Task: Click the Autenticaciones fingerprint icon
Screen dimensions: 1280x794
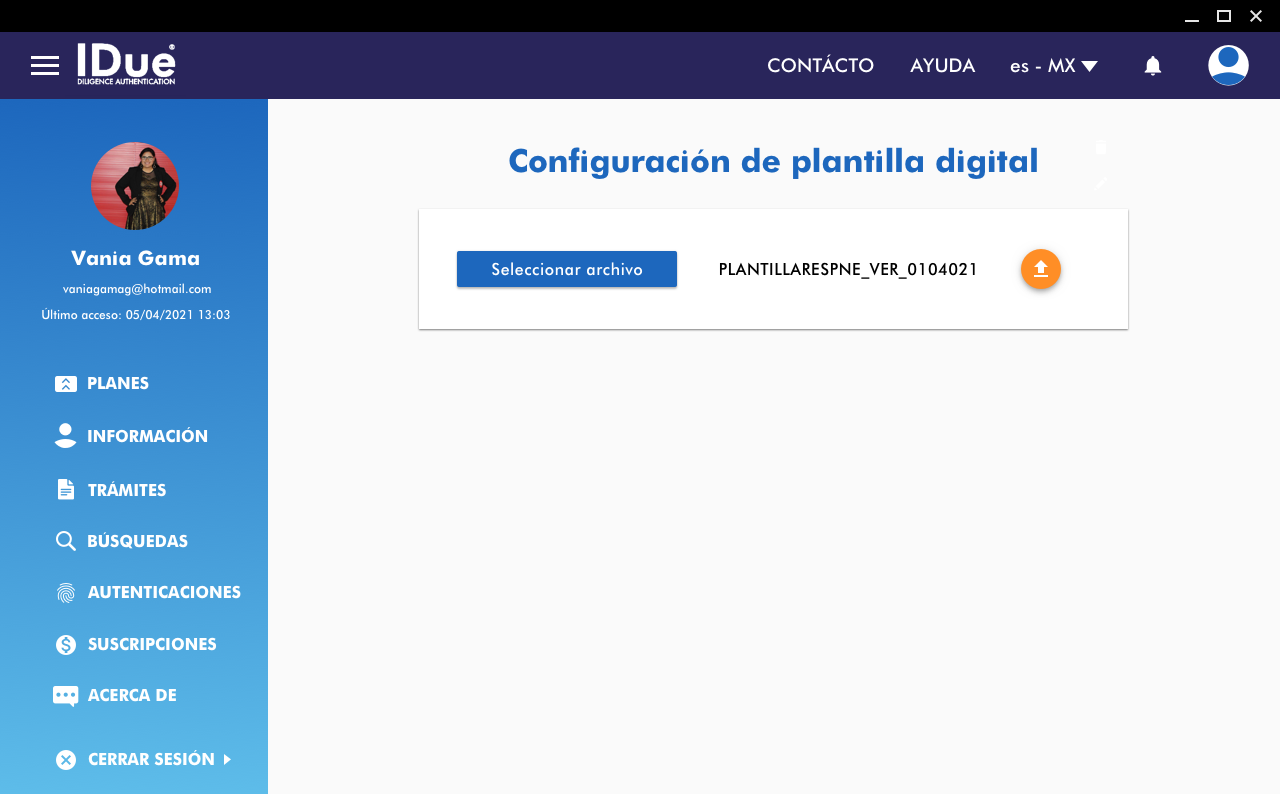Action: (66, 593)
